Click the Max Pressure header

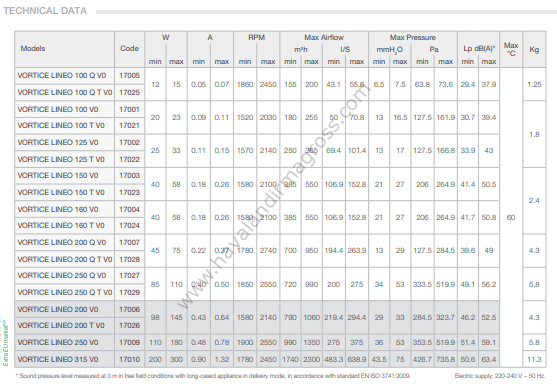412,37
